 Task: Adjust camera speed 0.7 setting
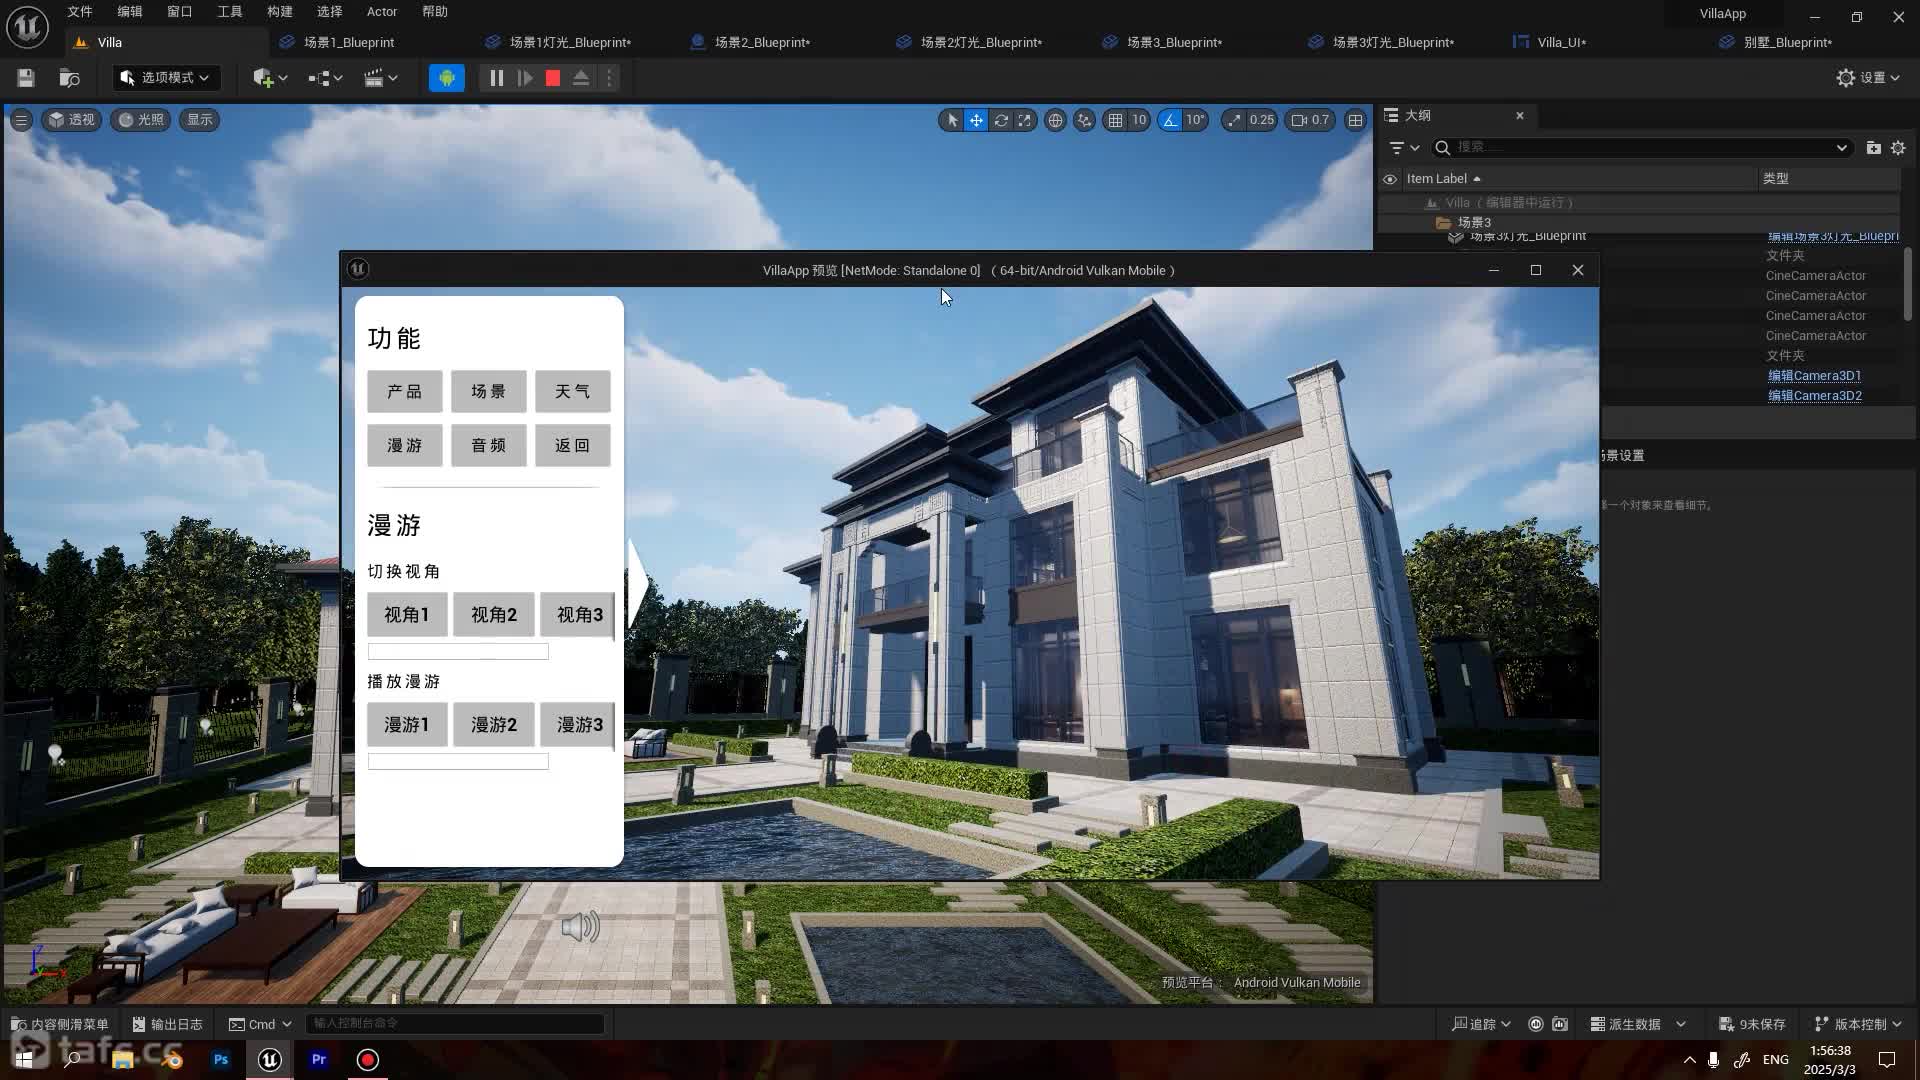pos(1311,120)
